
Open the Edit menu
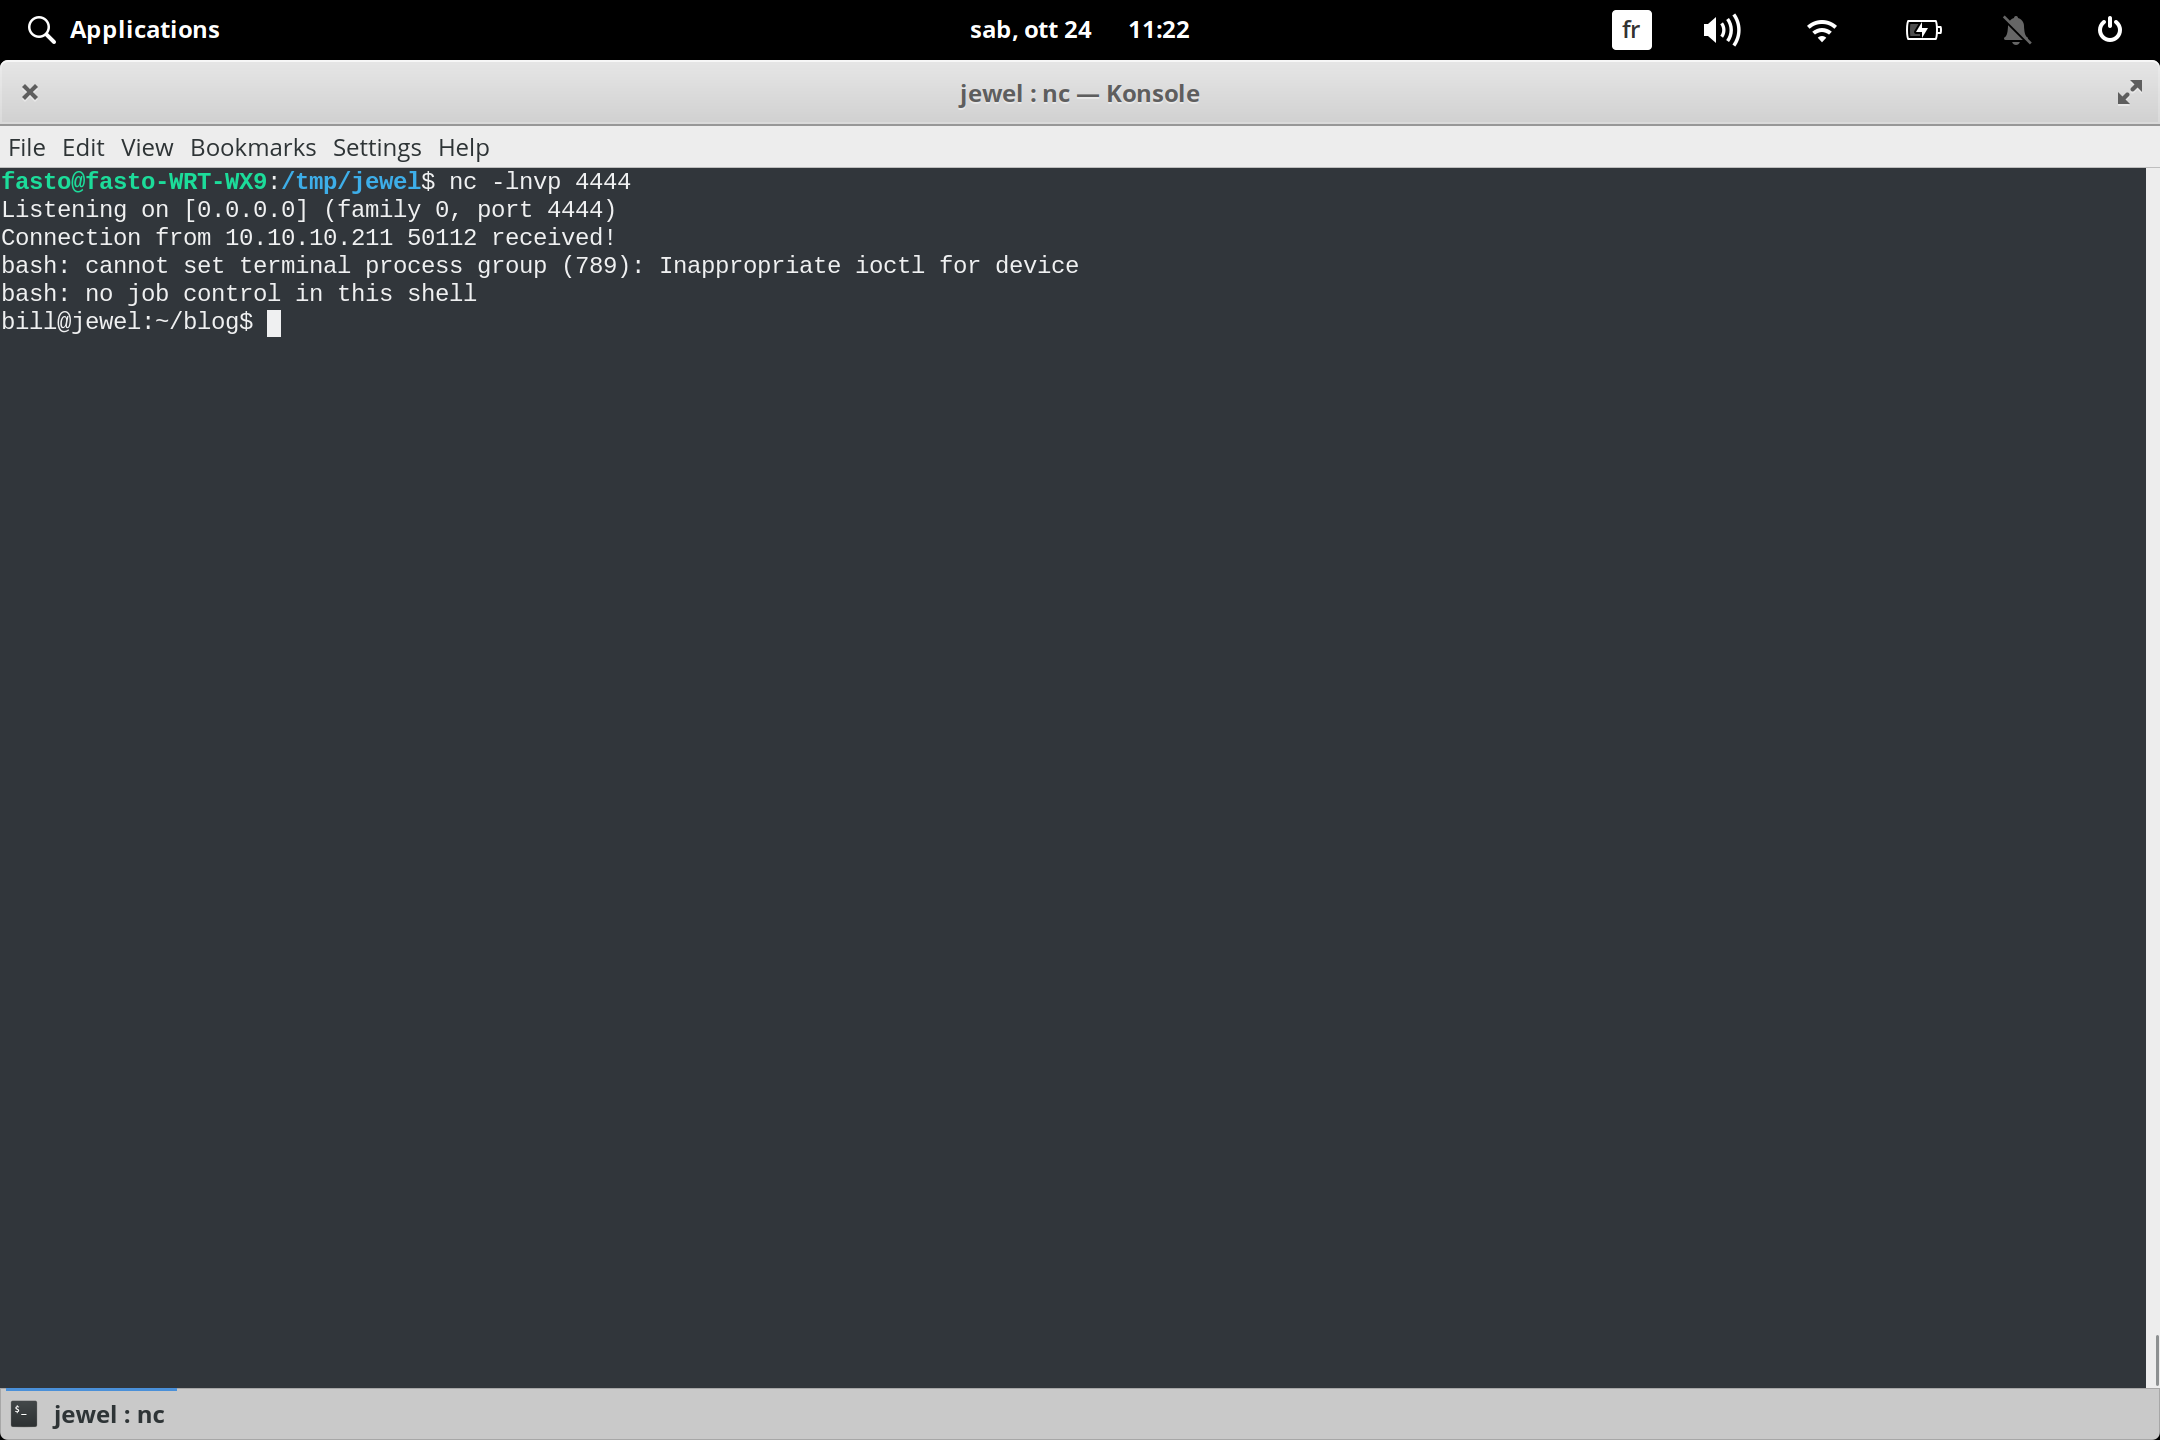[84, 147]
